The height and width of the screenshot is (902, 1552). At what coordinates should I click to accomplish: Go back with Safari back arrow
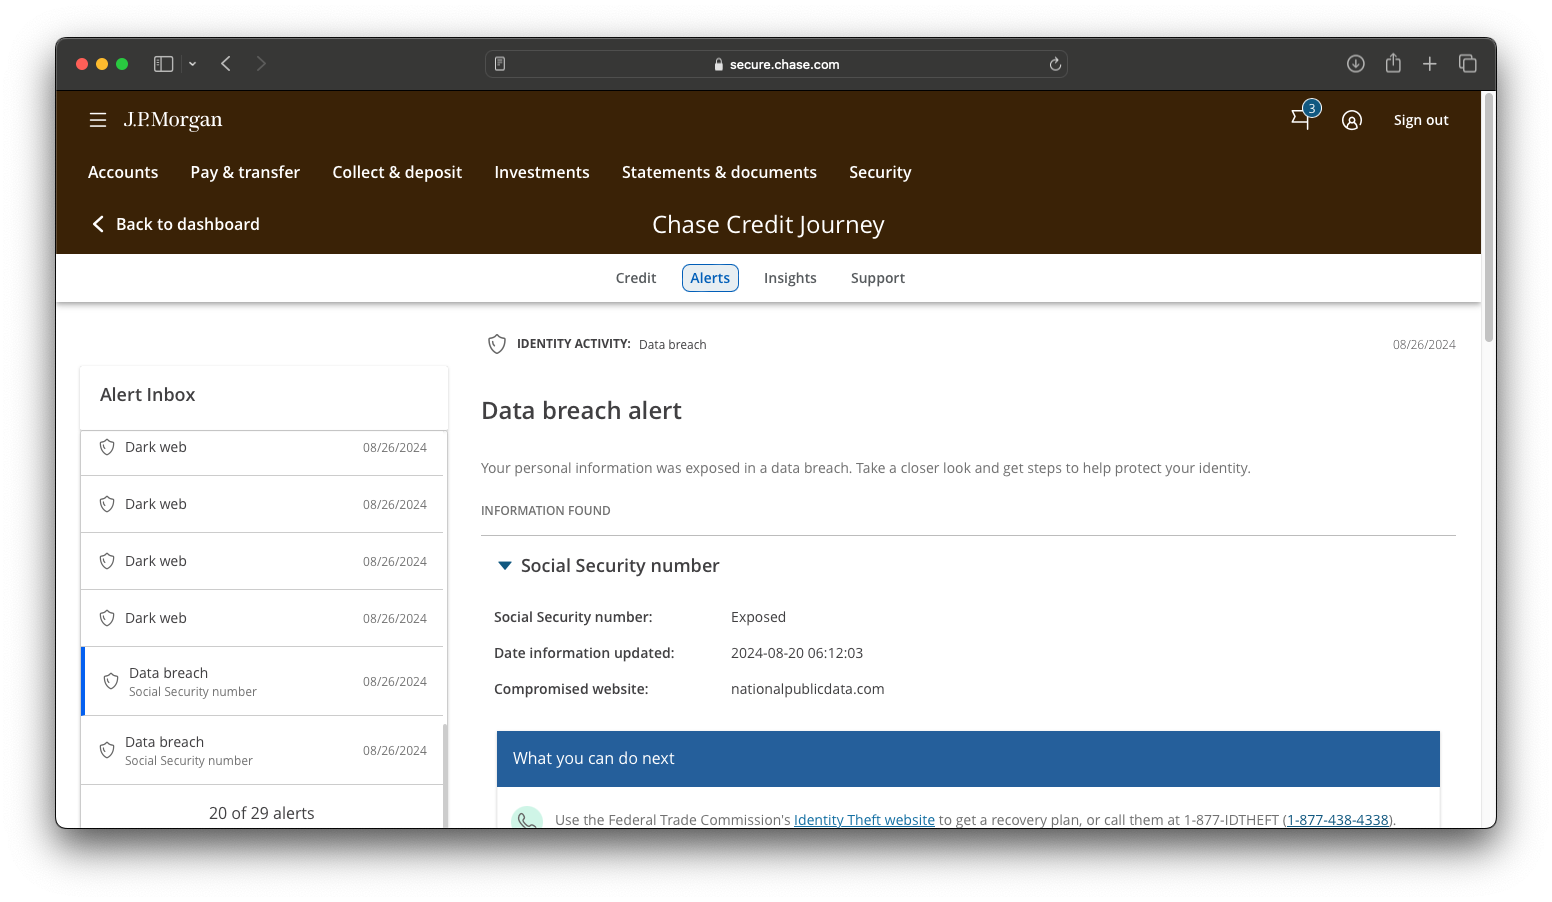click(226, 64)
